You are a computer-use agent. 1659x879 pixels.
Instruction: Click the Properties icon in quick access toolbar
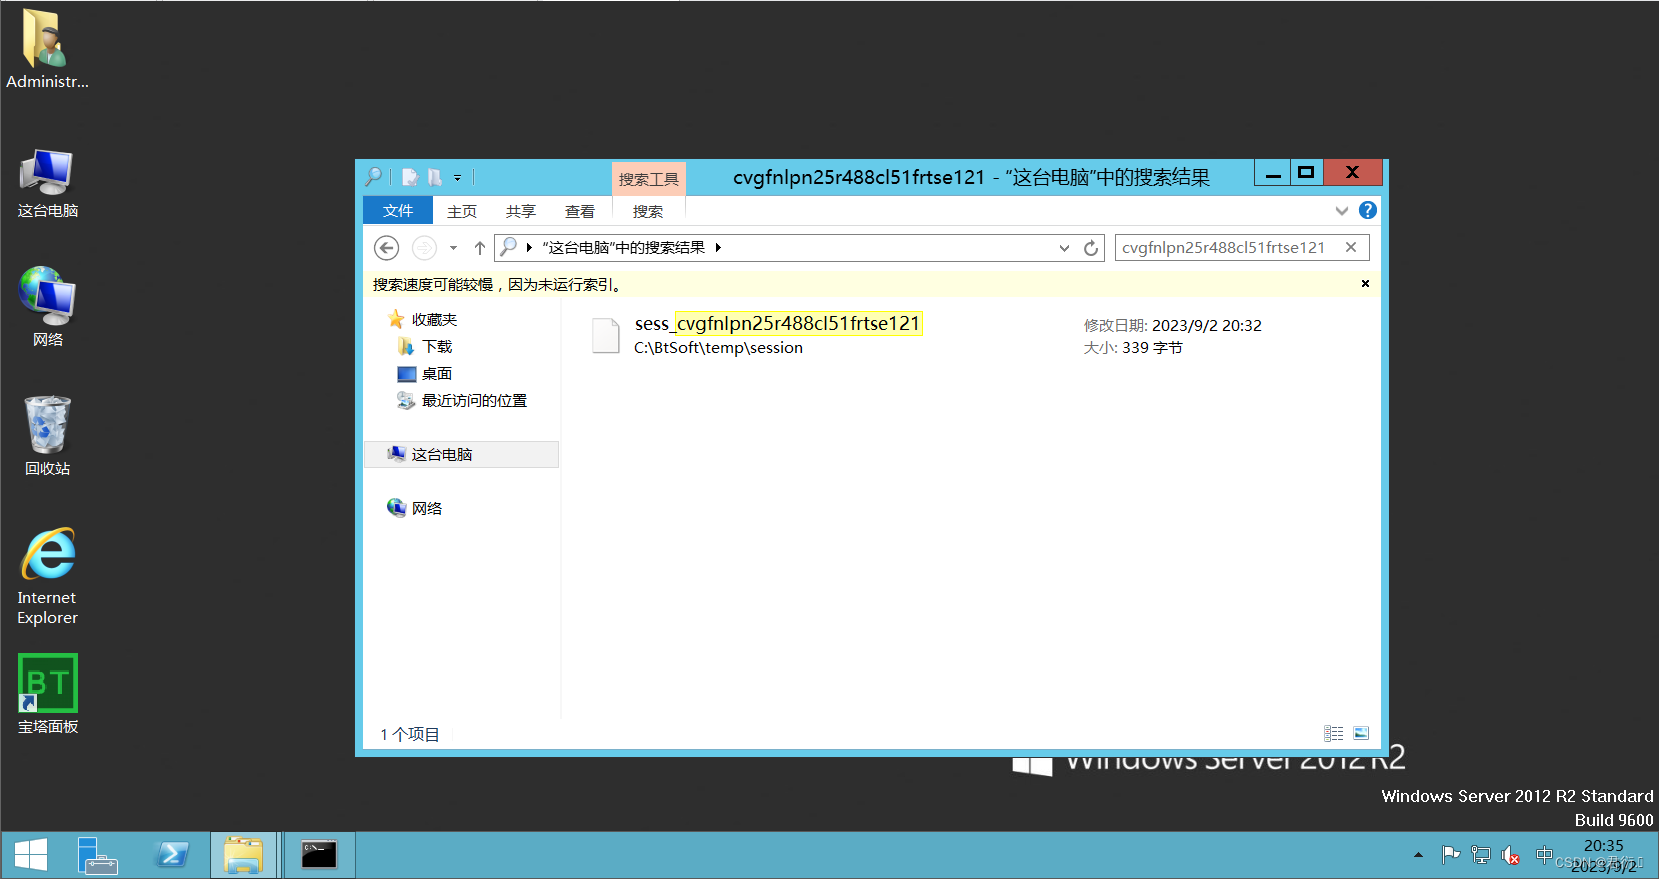tap(410, 177)
